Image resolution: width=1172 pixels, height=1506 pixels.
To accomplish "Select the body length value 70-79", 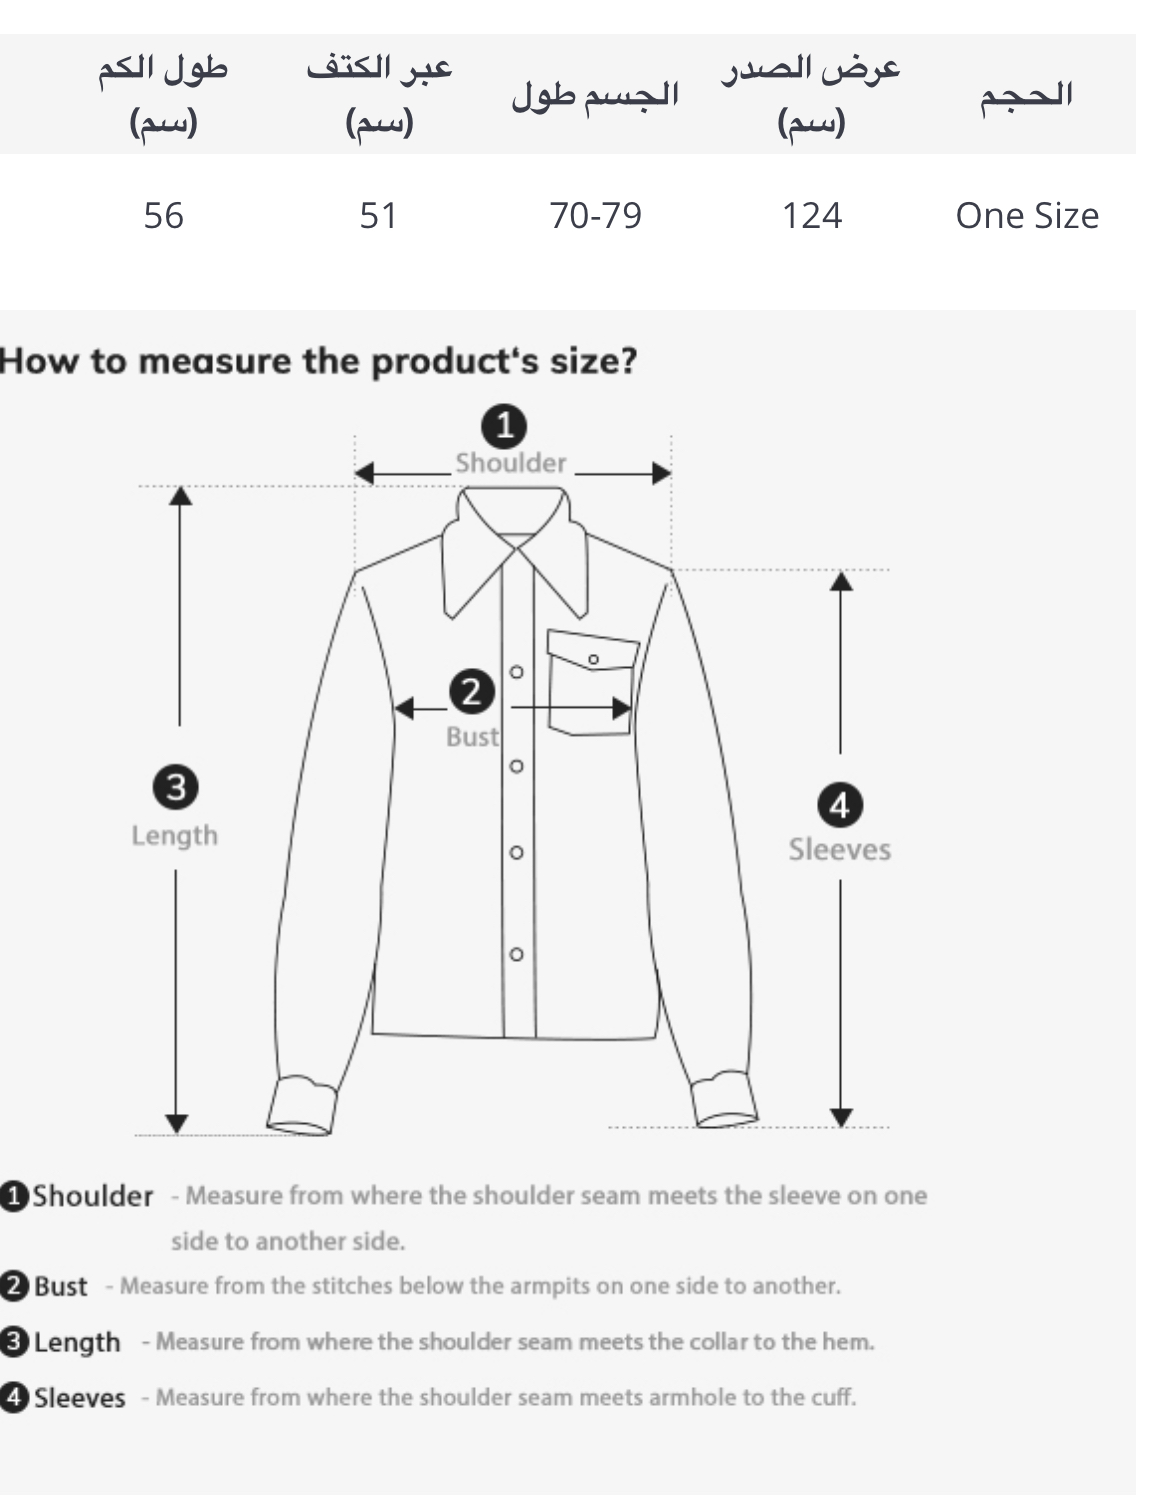I will 595,215.
